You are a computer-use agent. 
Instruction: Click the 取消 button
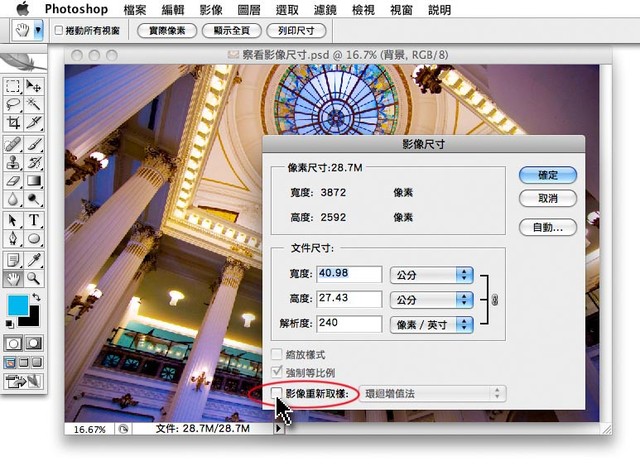click(x=547, y=199)
